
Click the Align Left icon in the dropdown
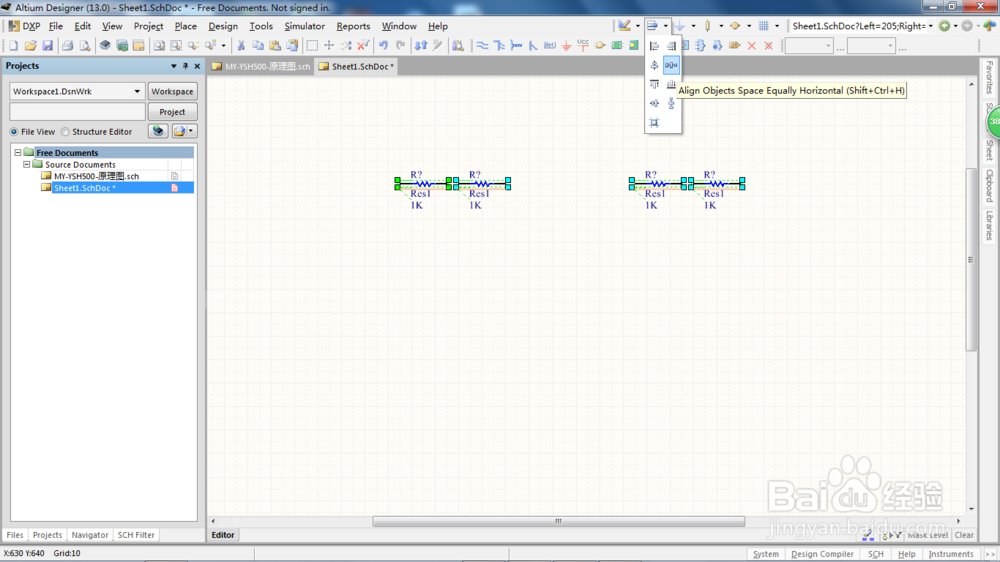click(x=654, y=46)
